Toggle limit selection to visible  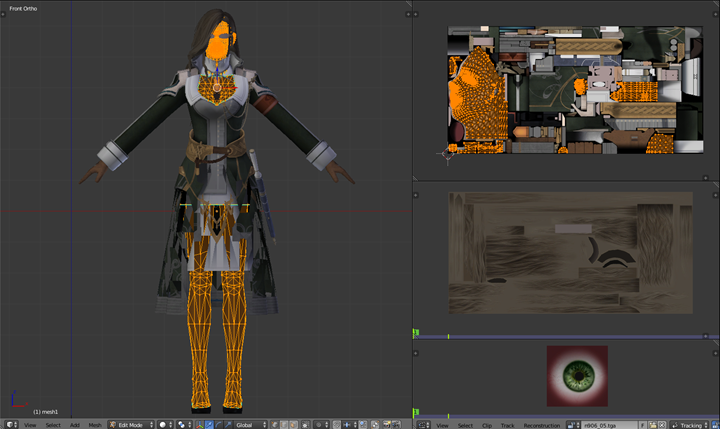305,424
